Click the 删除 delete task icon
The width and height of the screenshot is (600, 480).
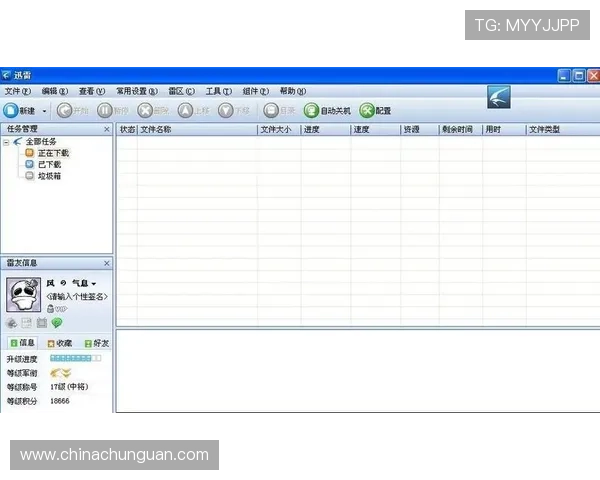tap(145, 110)
